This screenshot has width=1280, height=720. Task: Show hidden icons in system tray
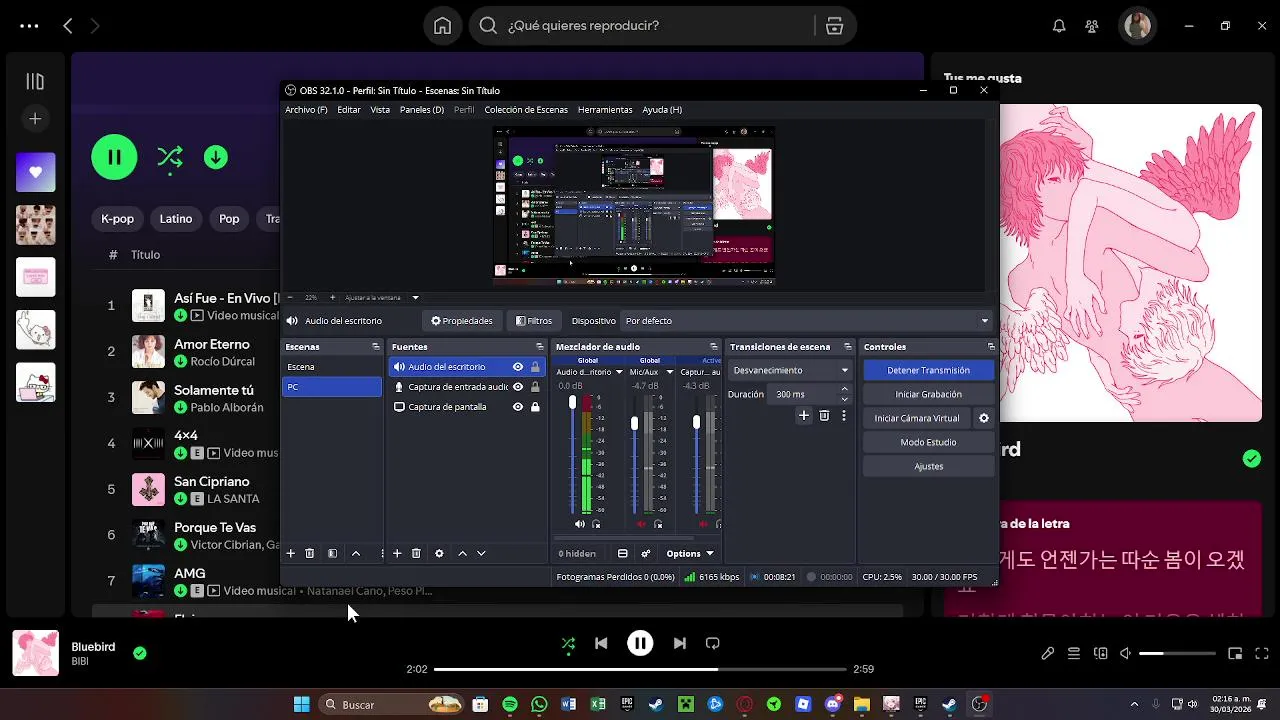click(x=1134, y=704)
